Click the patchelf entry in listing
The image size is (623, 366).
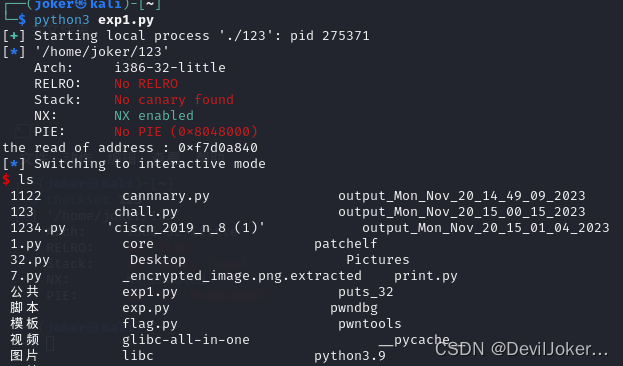[346, 244]
